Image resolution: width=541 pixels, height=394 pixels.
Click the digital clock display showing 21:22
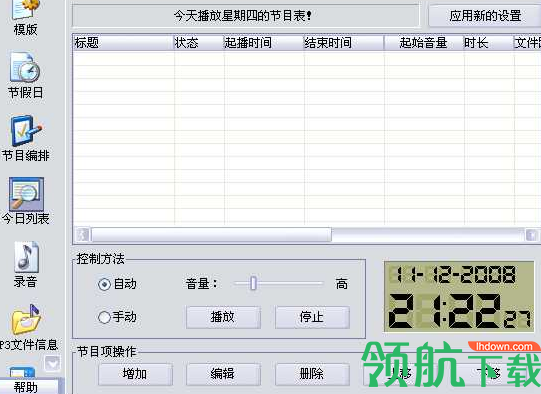pyautogui.click(x=459, y=297)
